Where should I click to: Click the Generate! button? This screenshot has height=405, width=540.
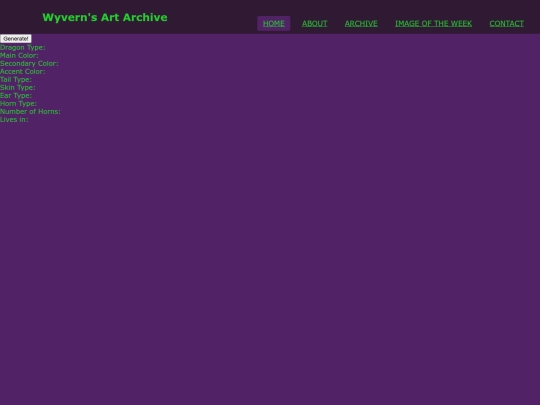[16, 39]
